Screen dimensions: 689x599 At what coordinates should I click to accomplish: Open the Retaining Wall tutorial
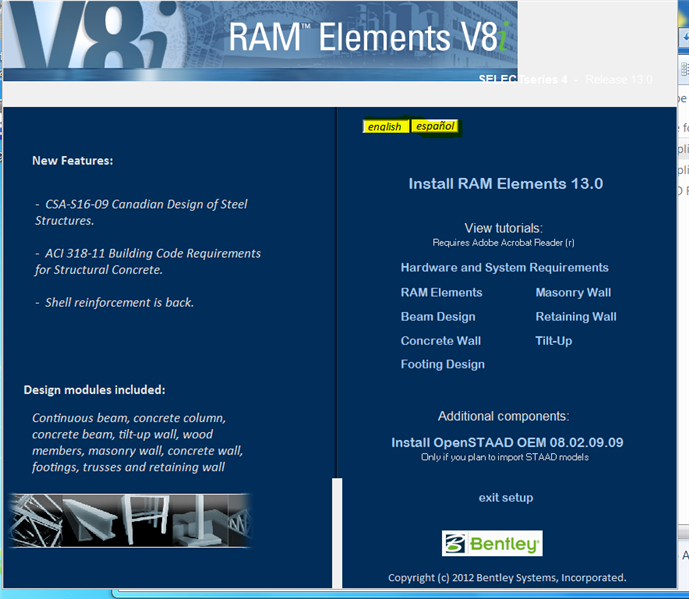click(x=576, y=317)
